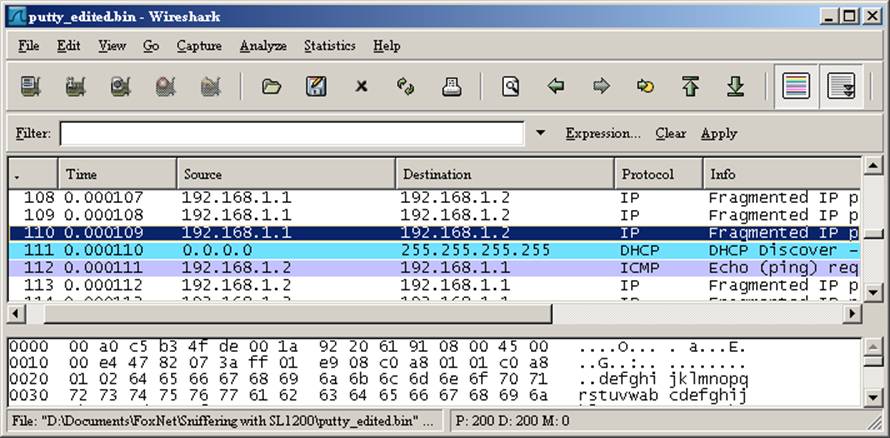Click packet counts P: 200 D: 200 status
This screenshot has height=438, width=890.
pyautogui.click(x=513, y=421)
